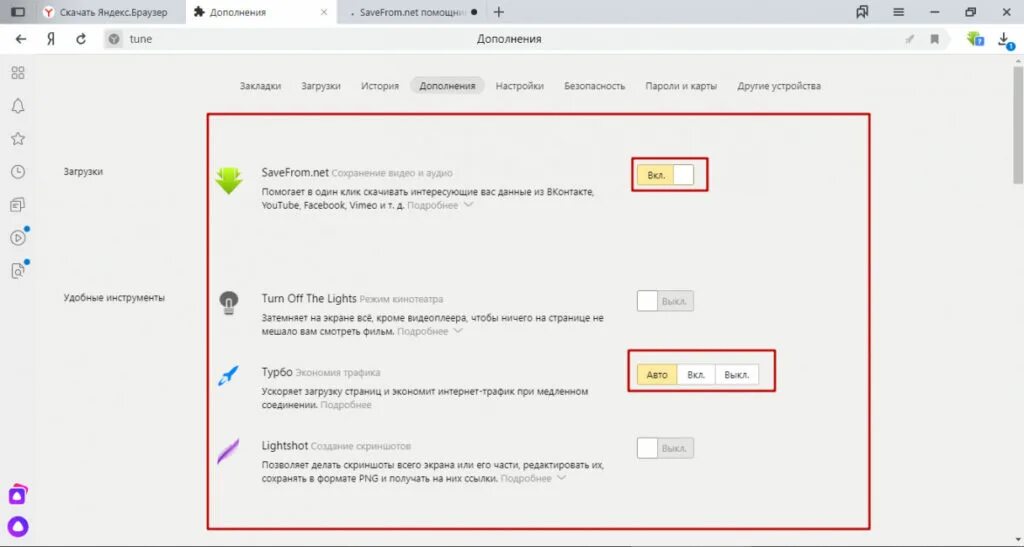This screenshot has width=1024, height=547.
Task: Switch to the Пароли и карты section
Action: click(x=681, y=86)
